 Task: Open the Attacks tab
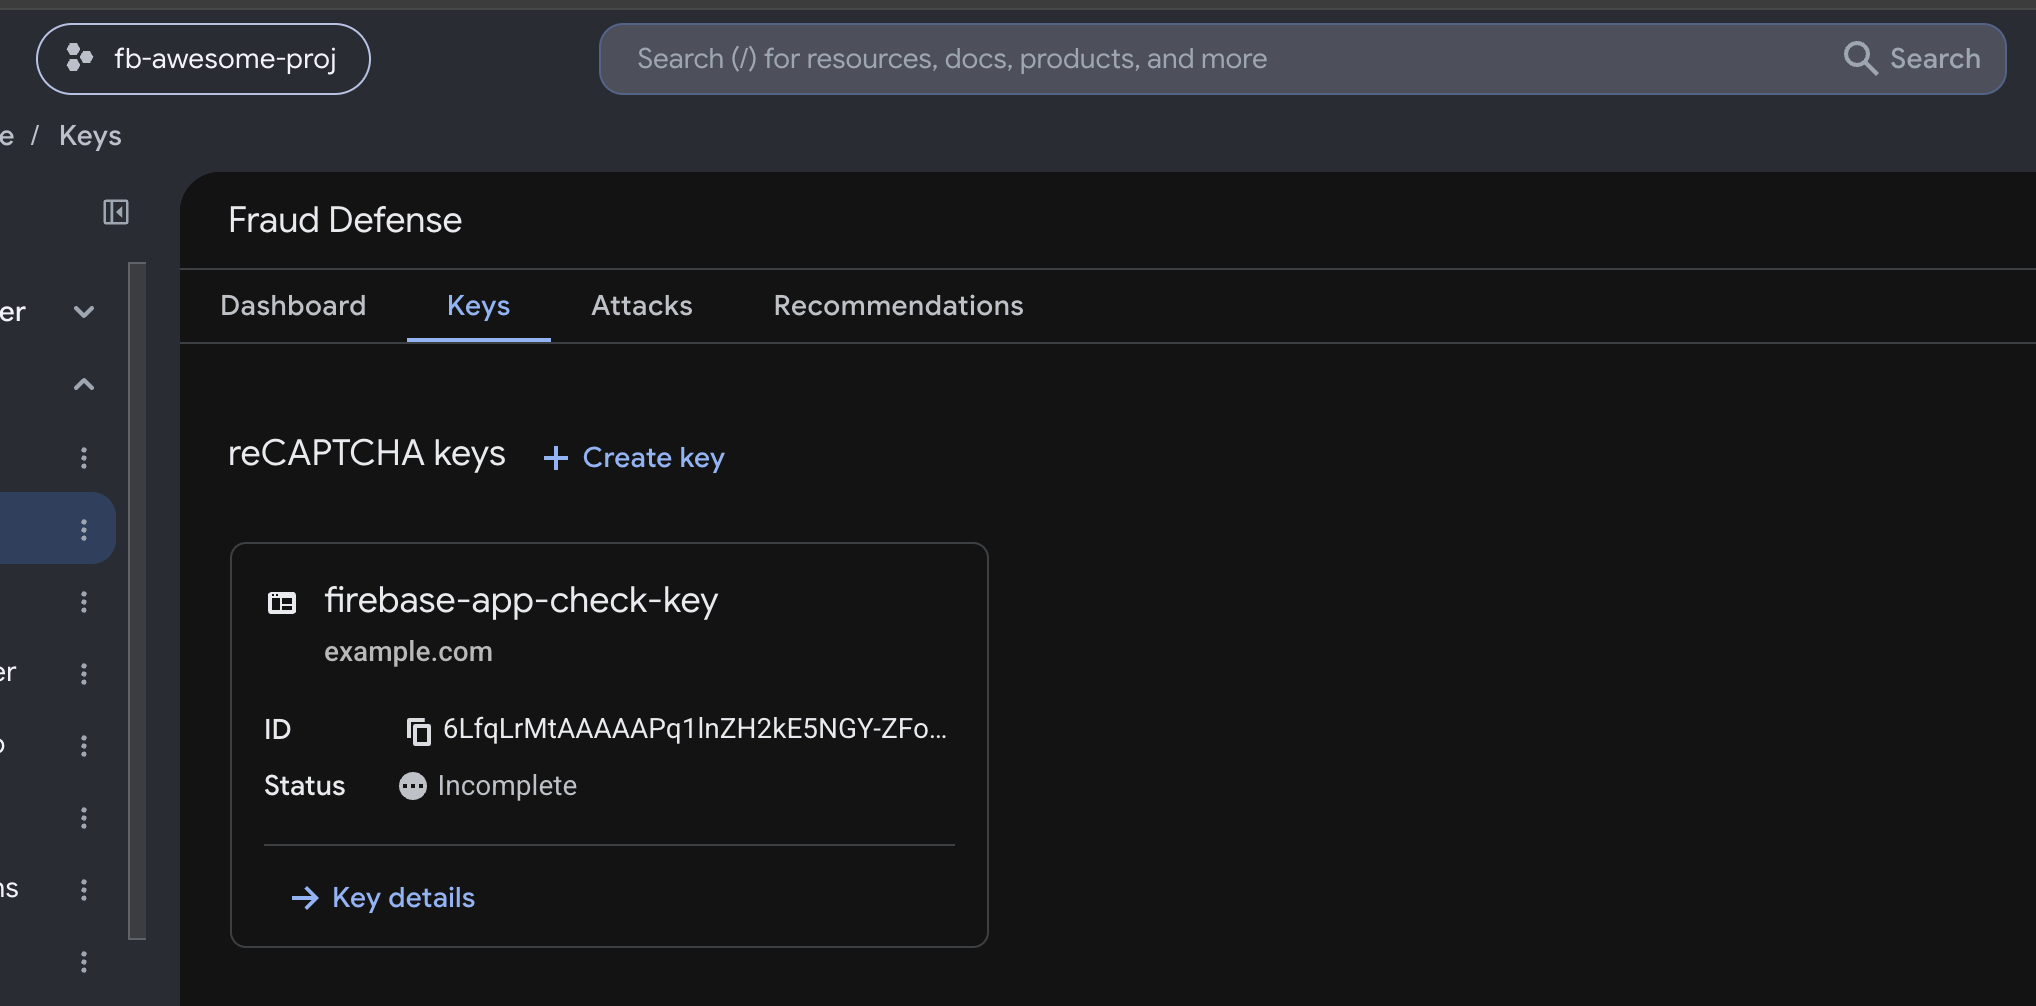(x=642, y=305)
